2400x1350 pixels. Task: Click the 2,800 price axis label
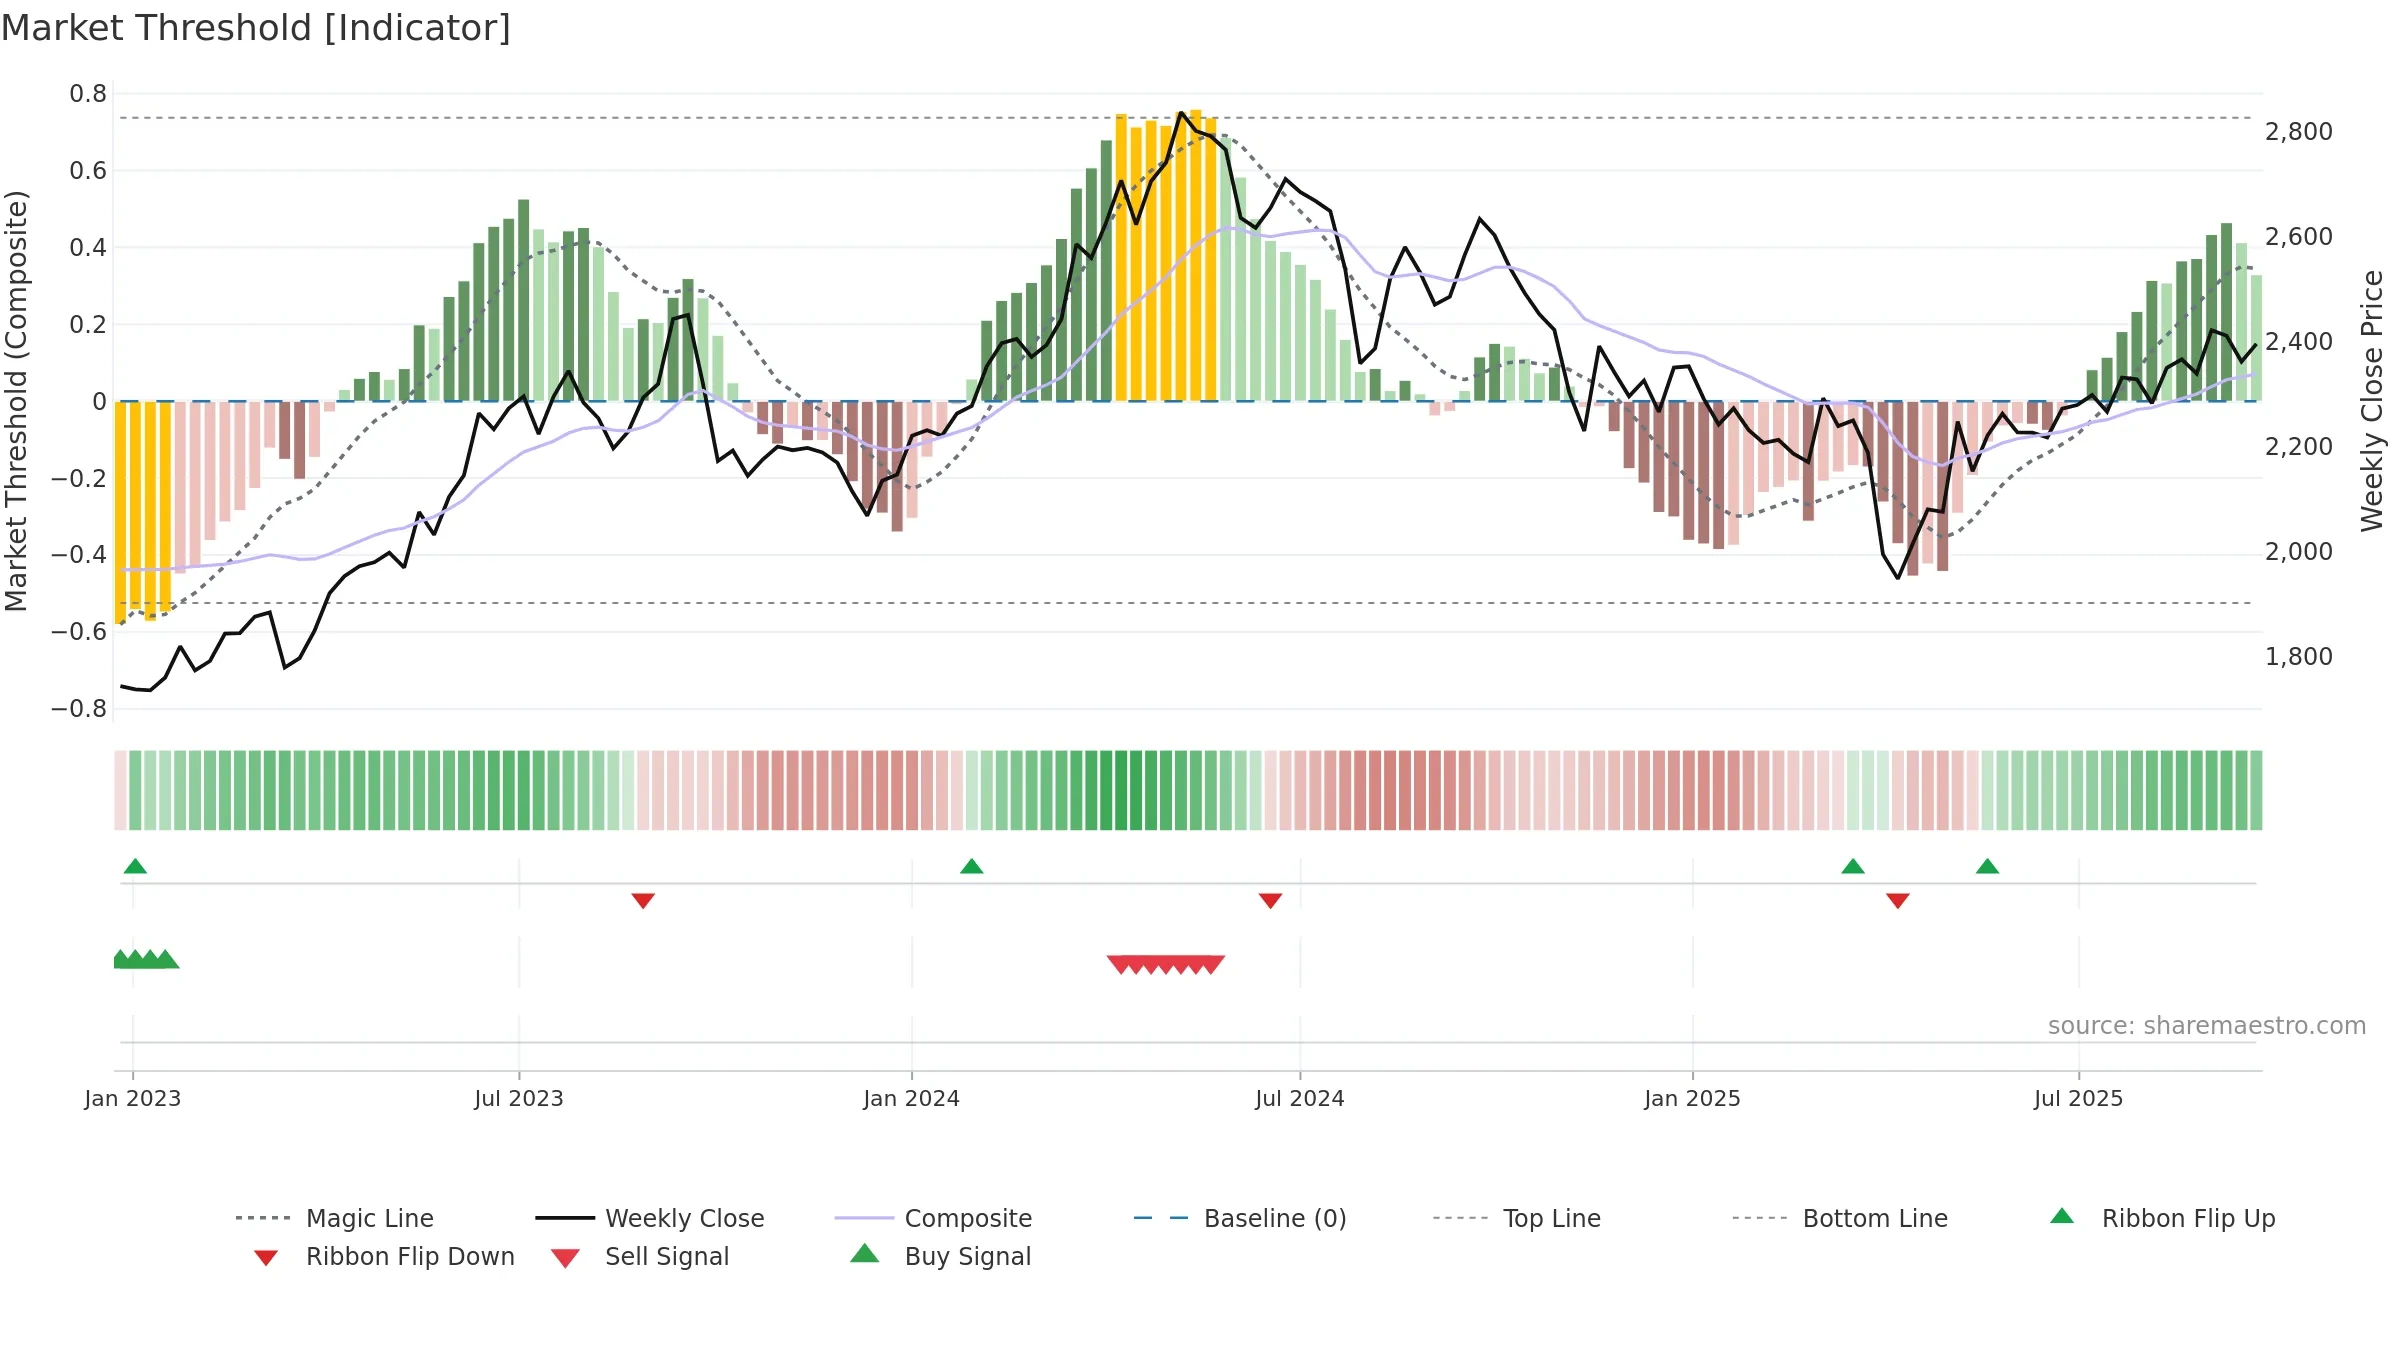point(2299,131)
